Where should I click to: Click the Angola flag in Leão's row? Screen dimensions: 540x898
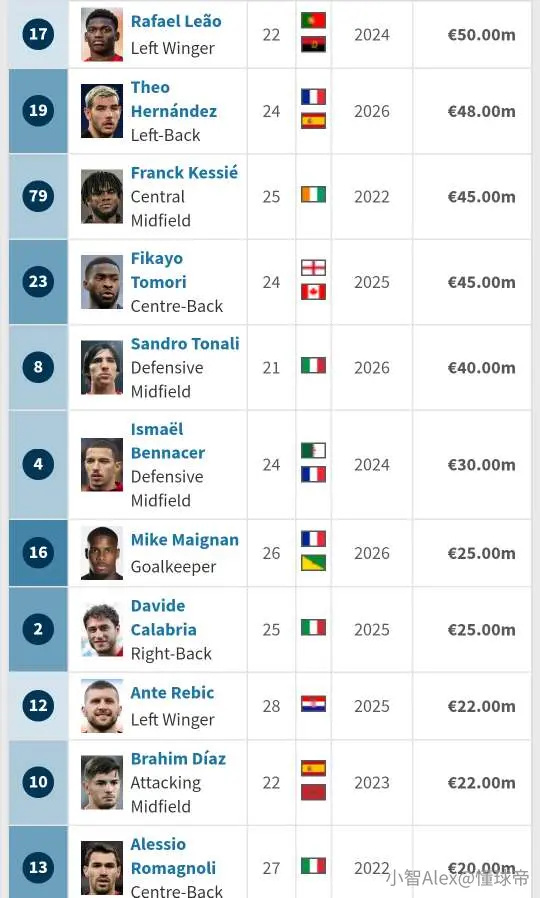click(313, 44)
